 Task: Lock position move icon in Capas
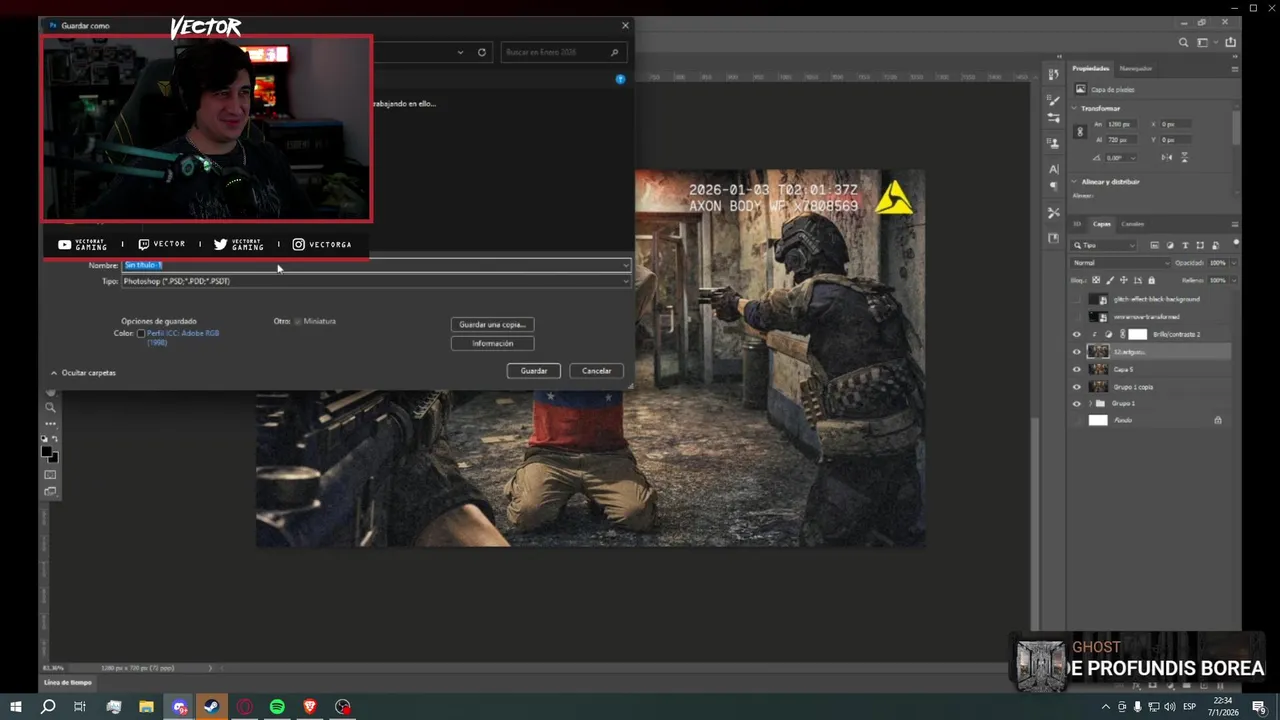[1124, 280]
